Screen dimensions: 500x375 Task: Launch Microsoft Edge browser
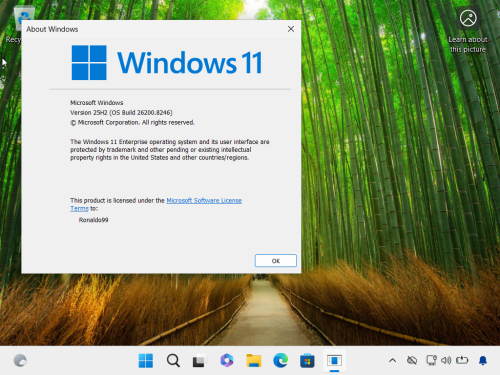[281, 360]
